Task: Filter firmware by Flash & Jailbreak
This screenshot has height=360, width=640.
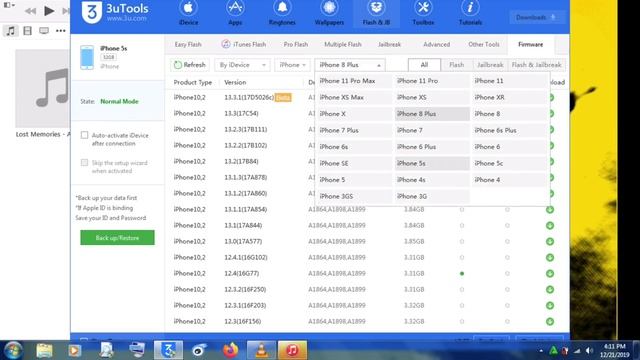Action: tap(536, 64)
